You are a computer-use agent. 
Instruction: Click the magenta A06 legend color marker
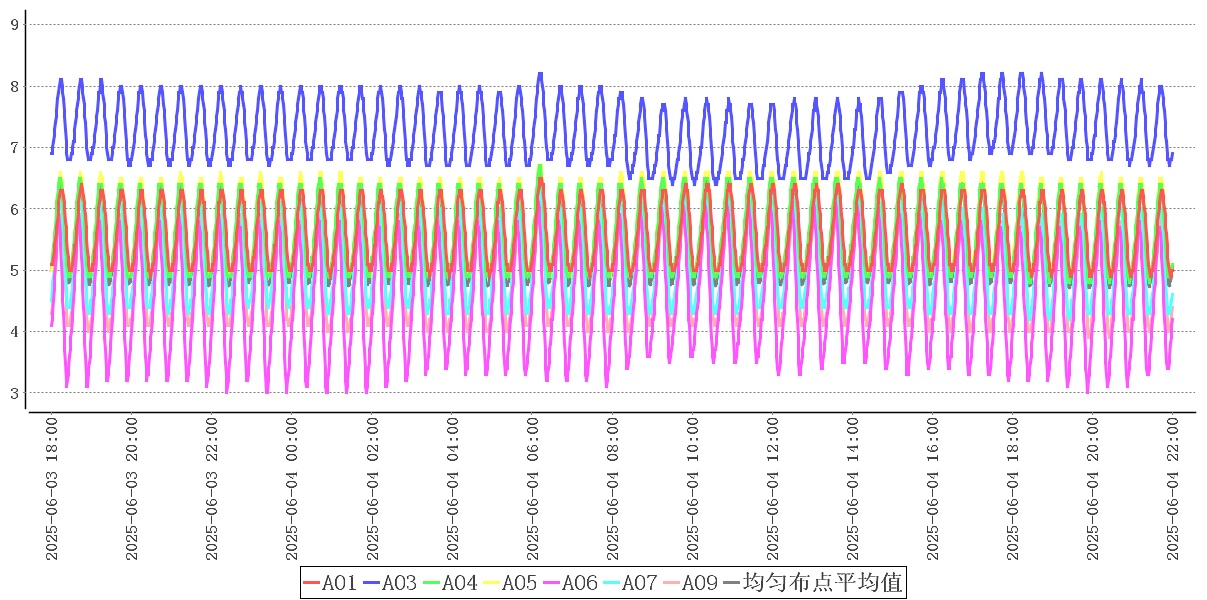pyautogui.click(x=551, y=582)
